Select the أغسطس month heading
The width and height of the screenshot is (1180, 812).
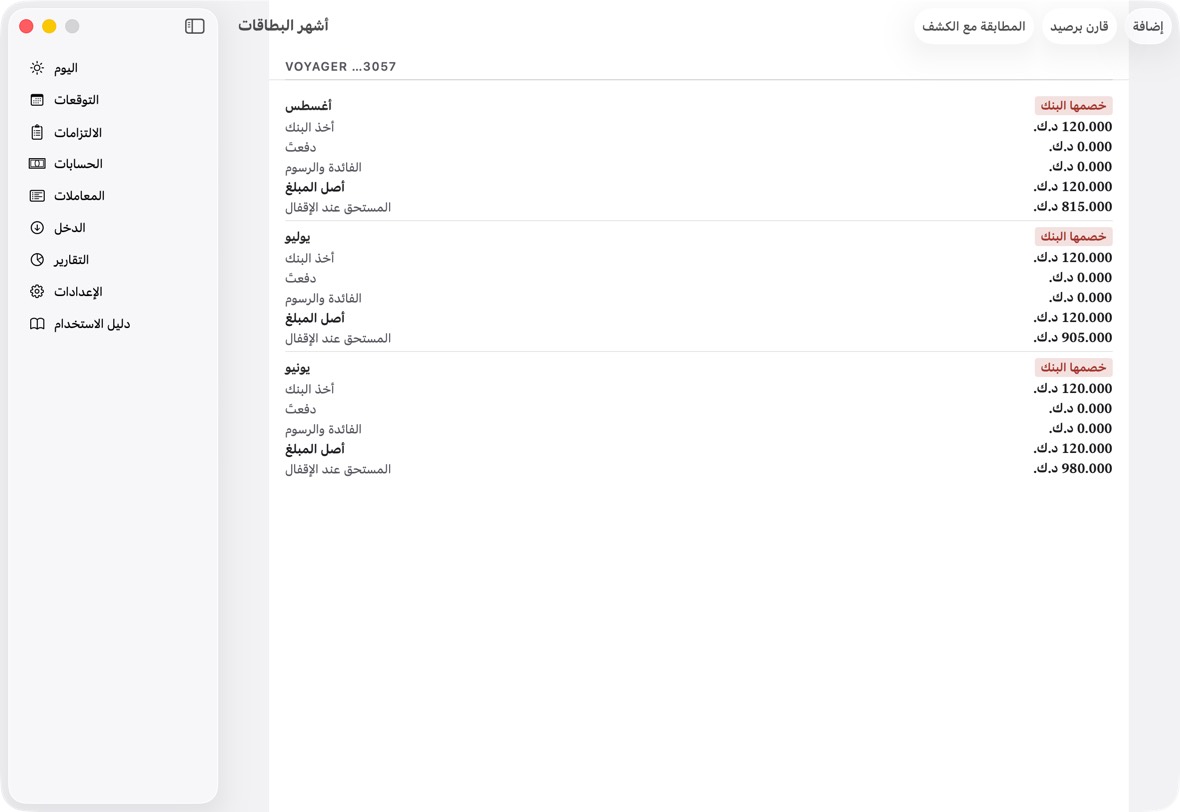click(x=309, y=106)
